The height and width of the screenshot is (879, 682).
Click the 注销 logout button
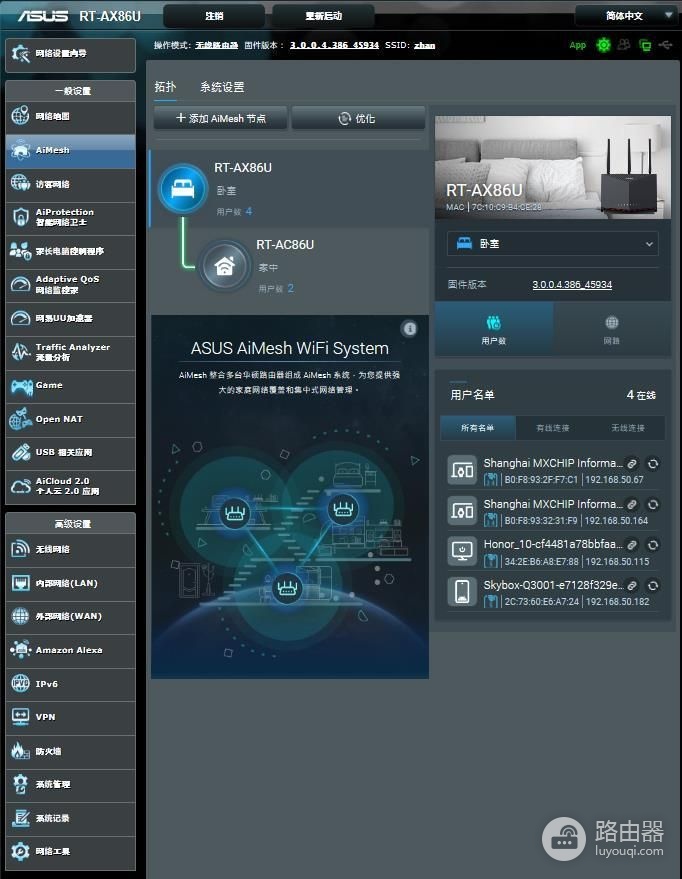pos(214,16)
